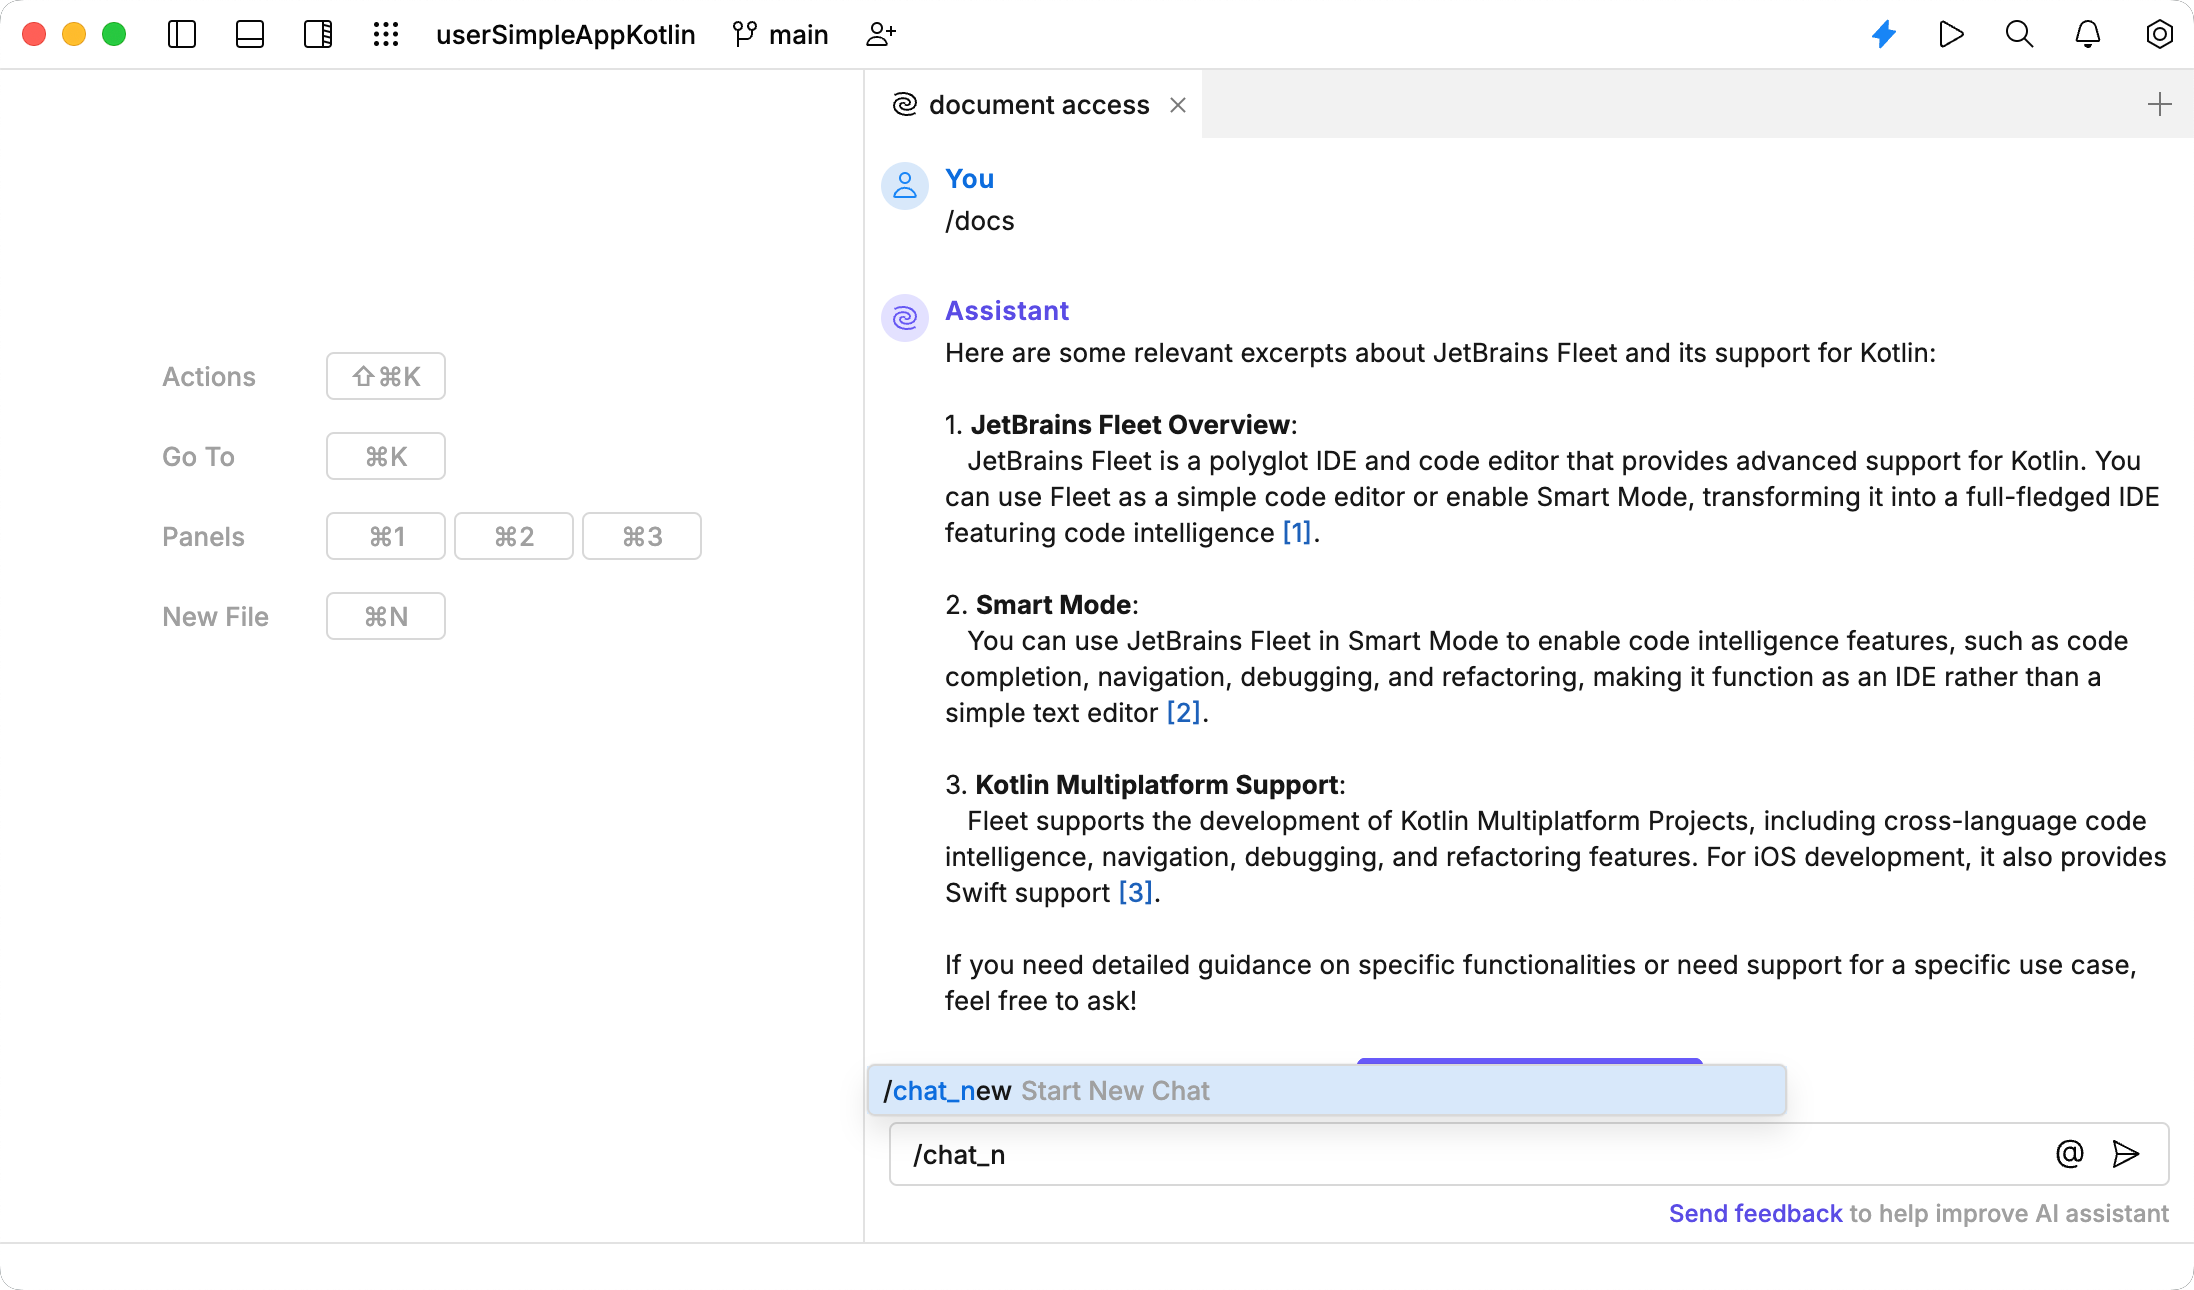Click the Panels label
This screenshot has height=1290, width=2194.
(x=203, y=536)
